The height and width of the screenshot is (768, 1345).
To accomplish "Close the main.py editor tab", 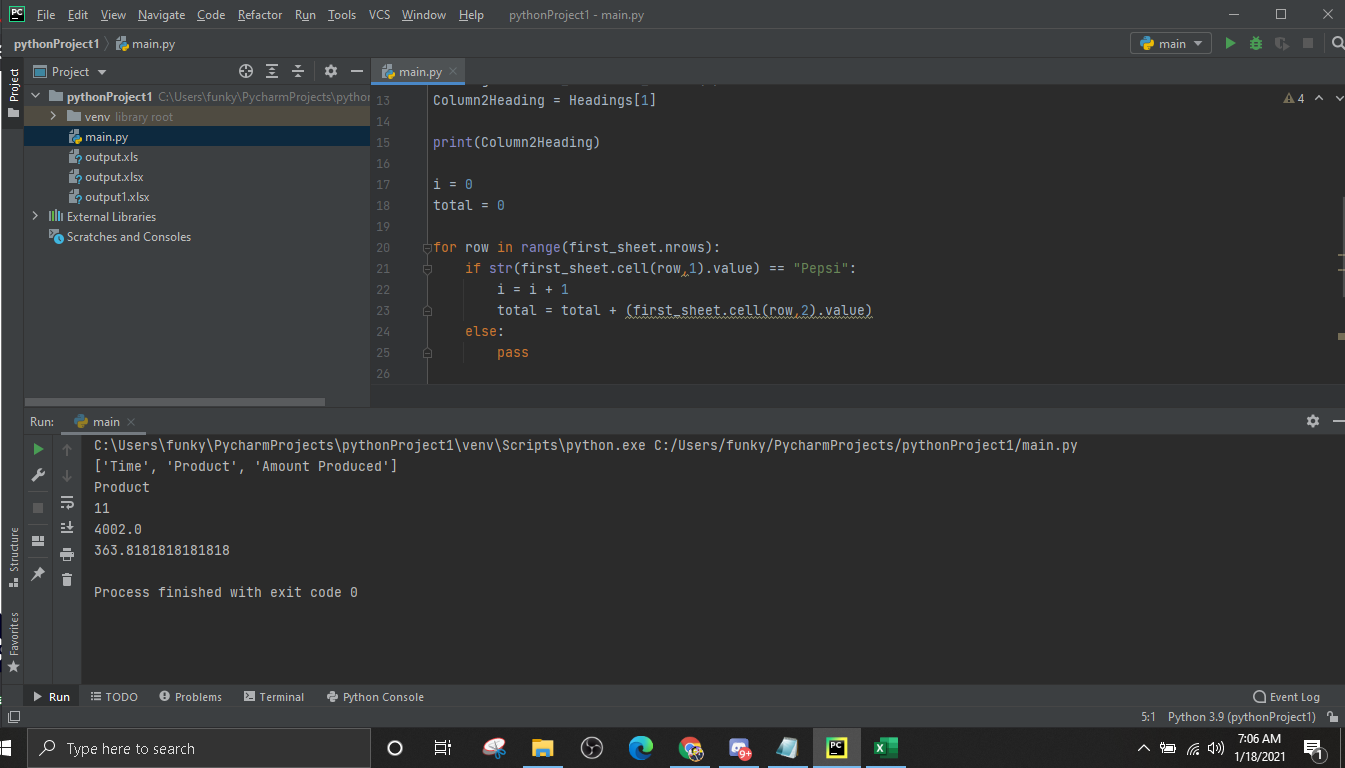I will click(x=453, y=72).
